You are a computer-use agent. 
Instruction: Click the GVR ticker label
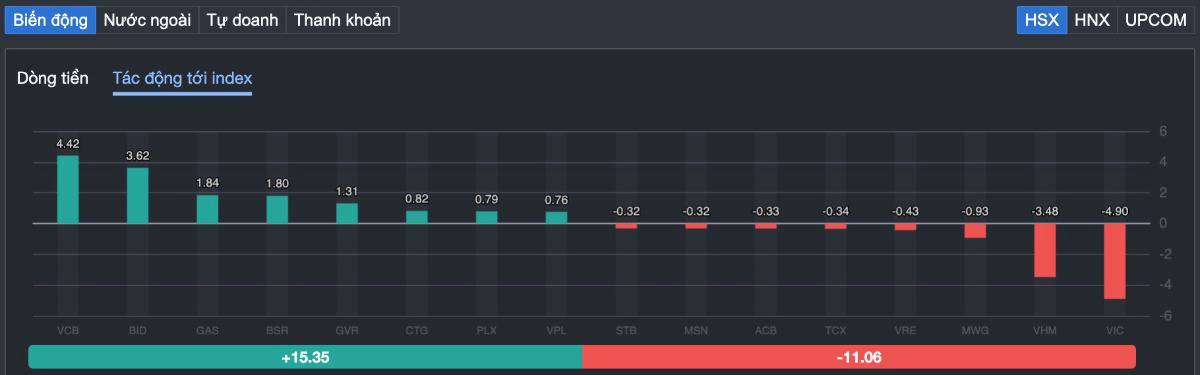pos(347,330)
